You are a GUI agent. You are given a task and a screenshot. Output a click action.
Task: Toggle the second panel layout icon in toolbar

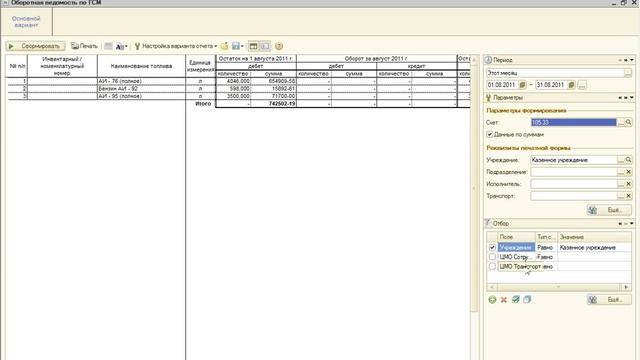265,46
